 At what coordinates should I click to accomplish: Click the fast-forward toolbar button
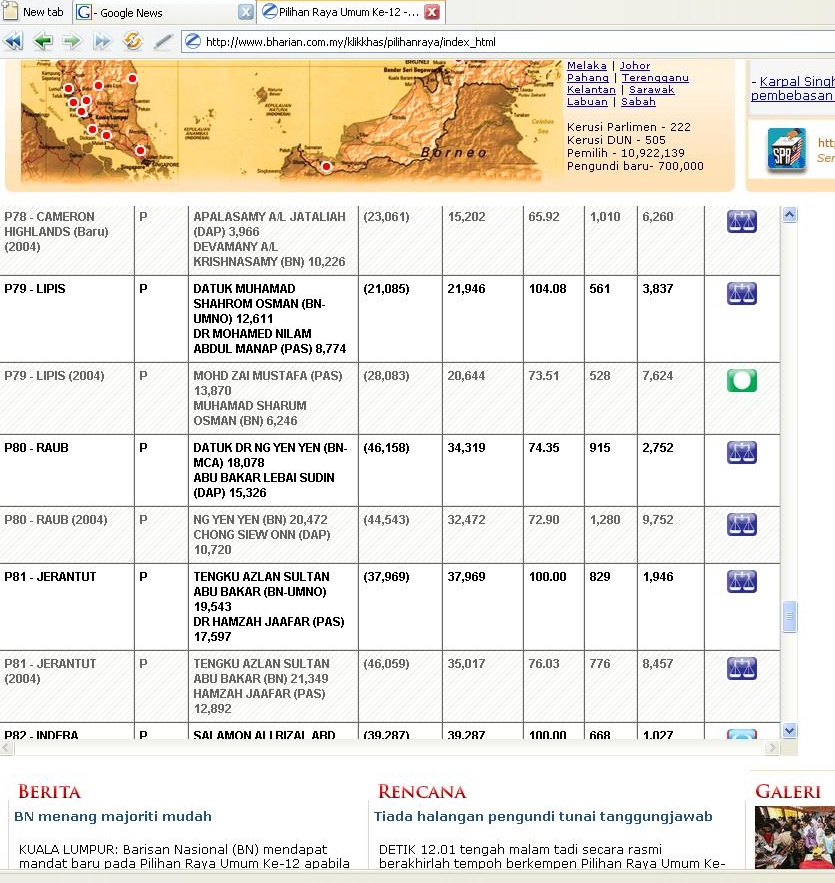[102, 41]
